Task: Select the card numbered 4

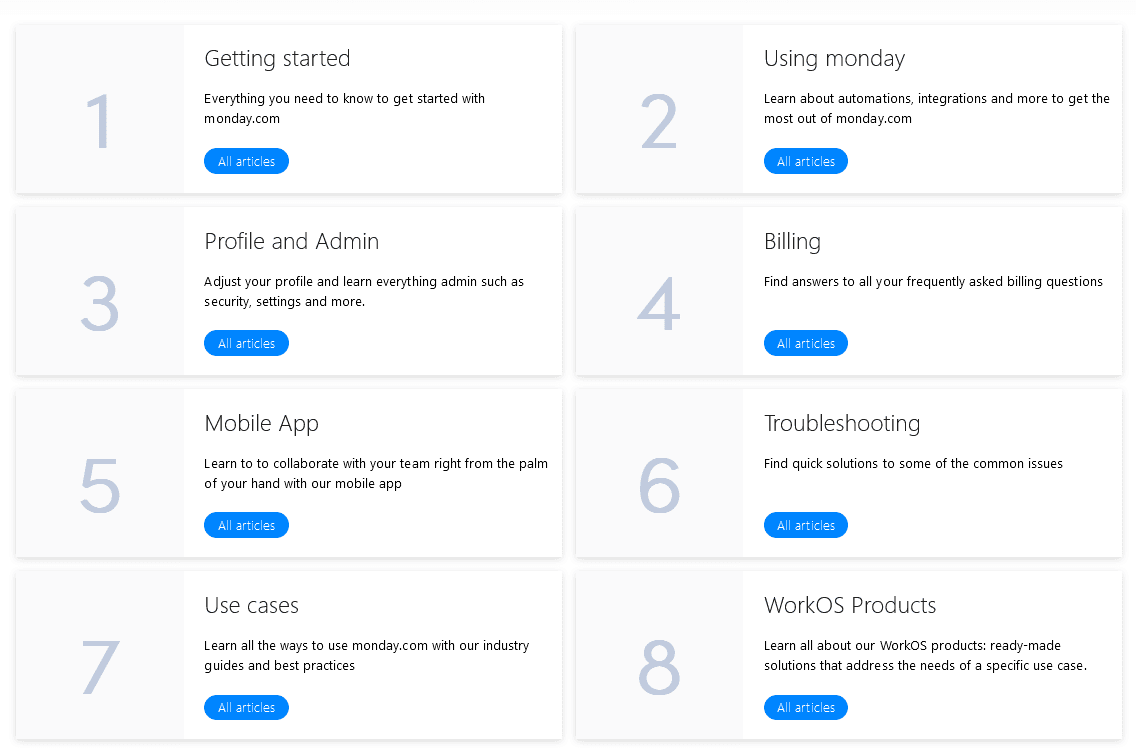Action: pyautogui.click(x=659, y=303)
